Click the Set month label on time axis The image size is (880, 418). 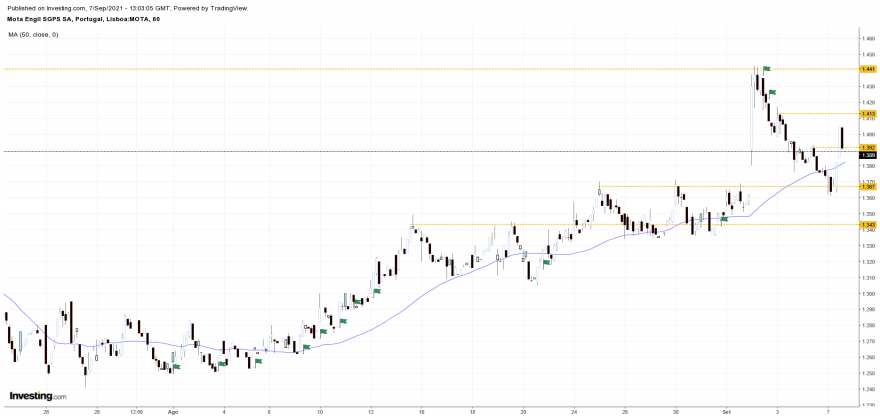pos(727,411)
